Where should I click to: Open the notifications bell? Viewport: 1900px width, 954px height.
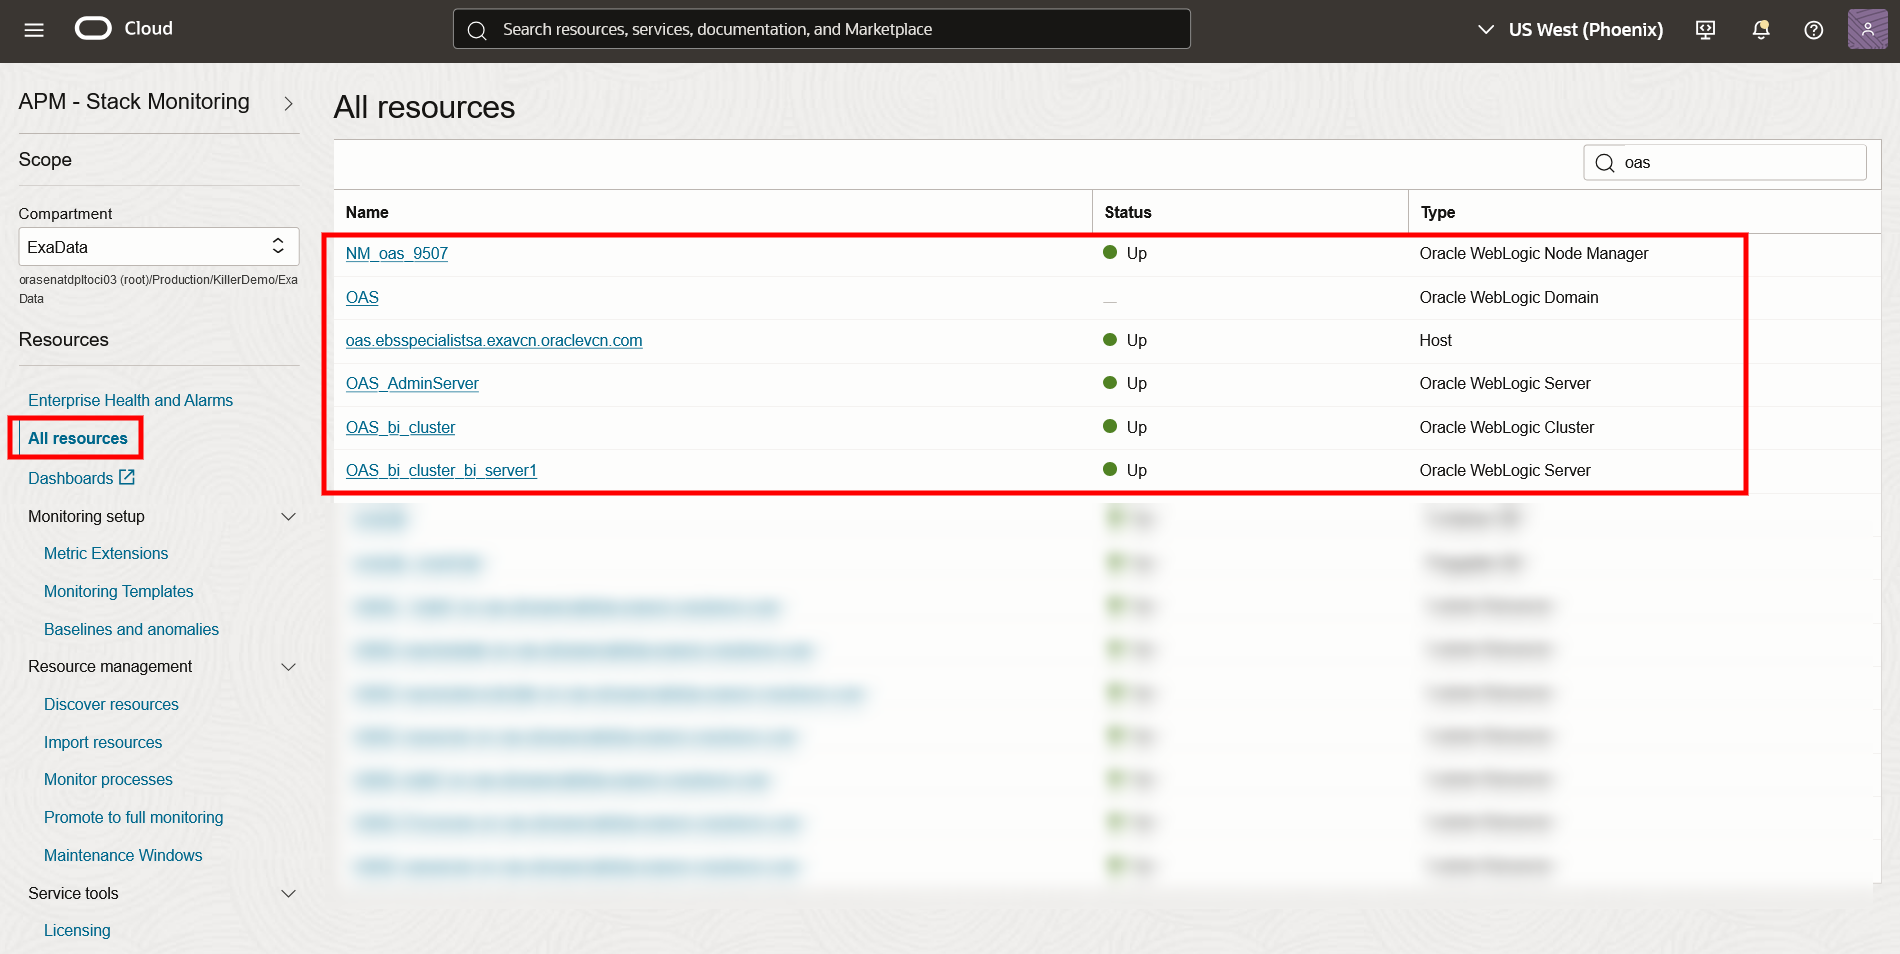pos(1759,30)
